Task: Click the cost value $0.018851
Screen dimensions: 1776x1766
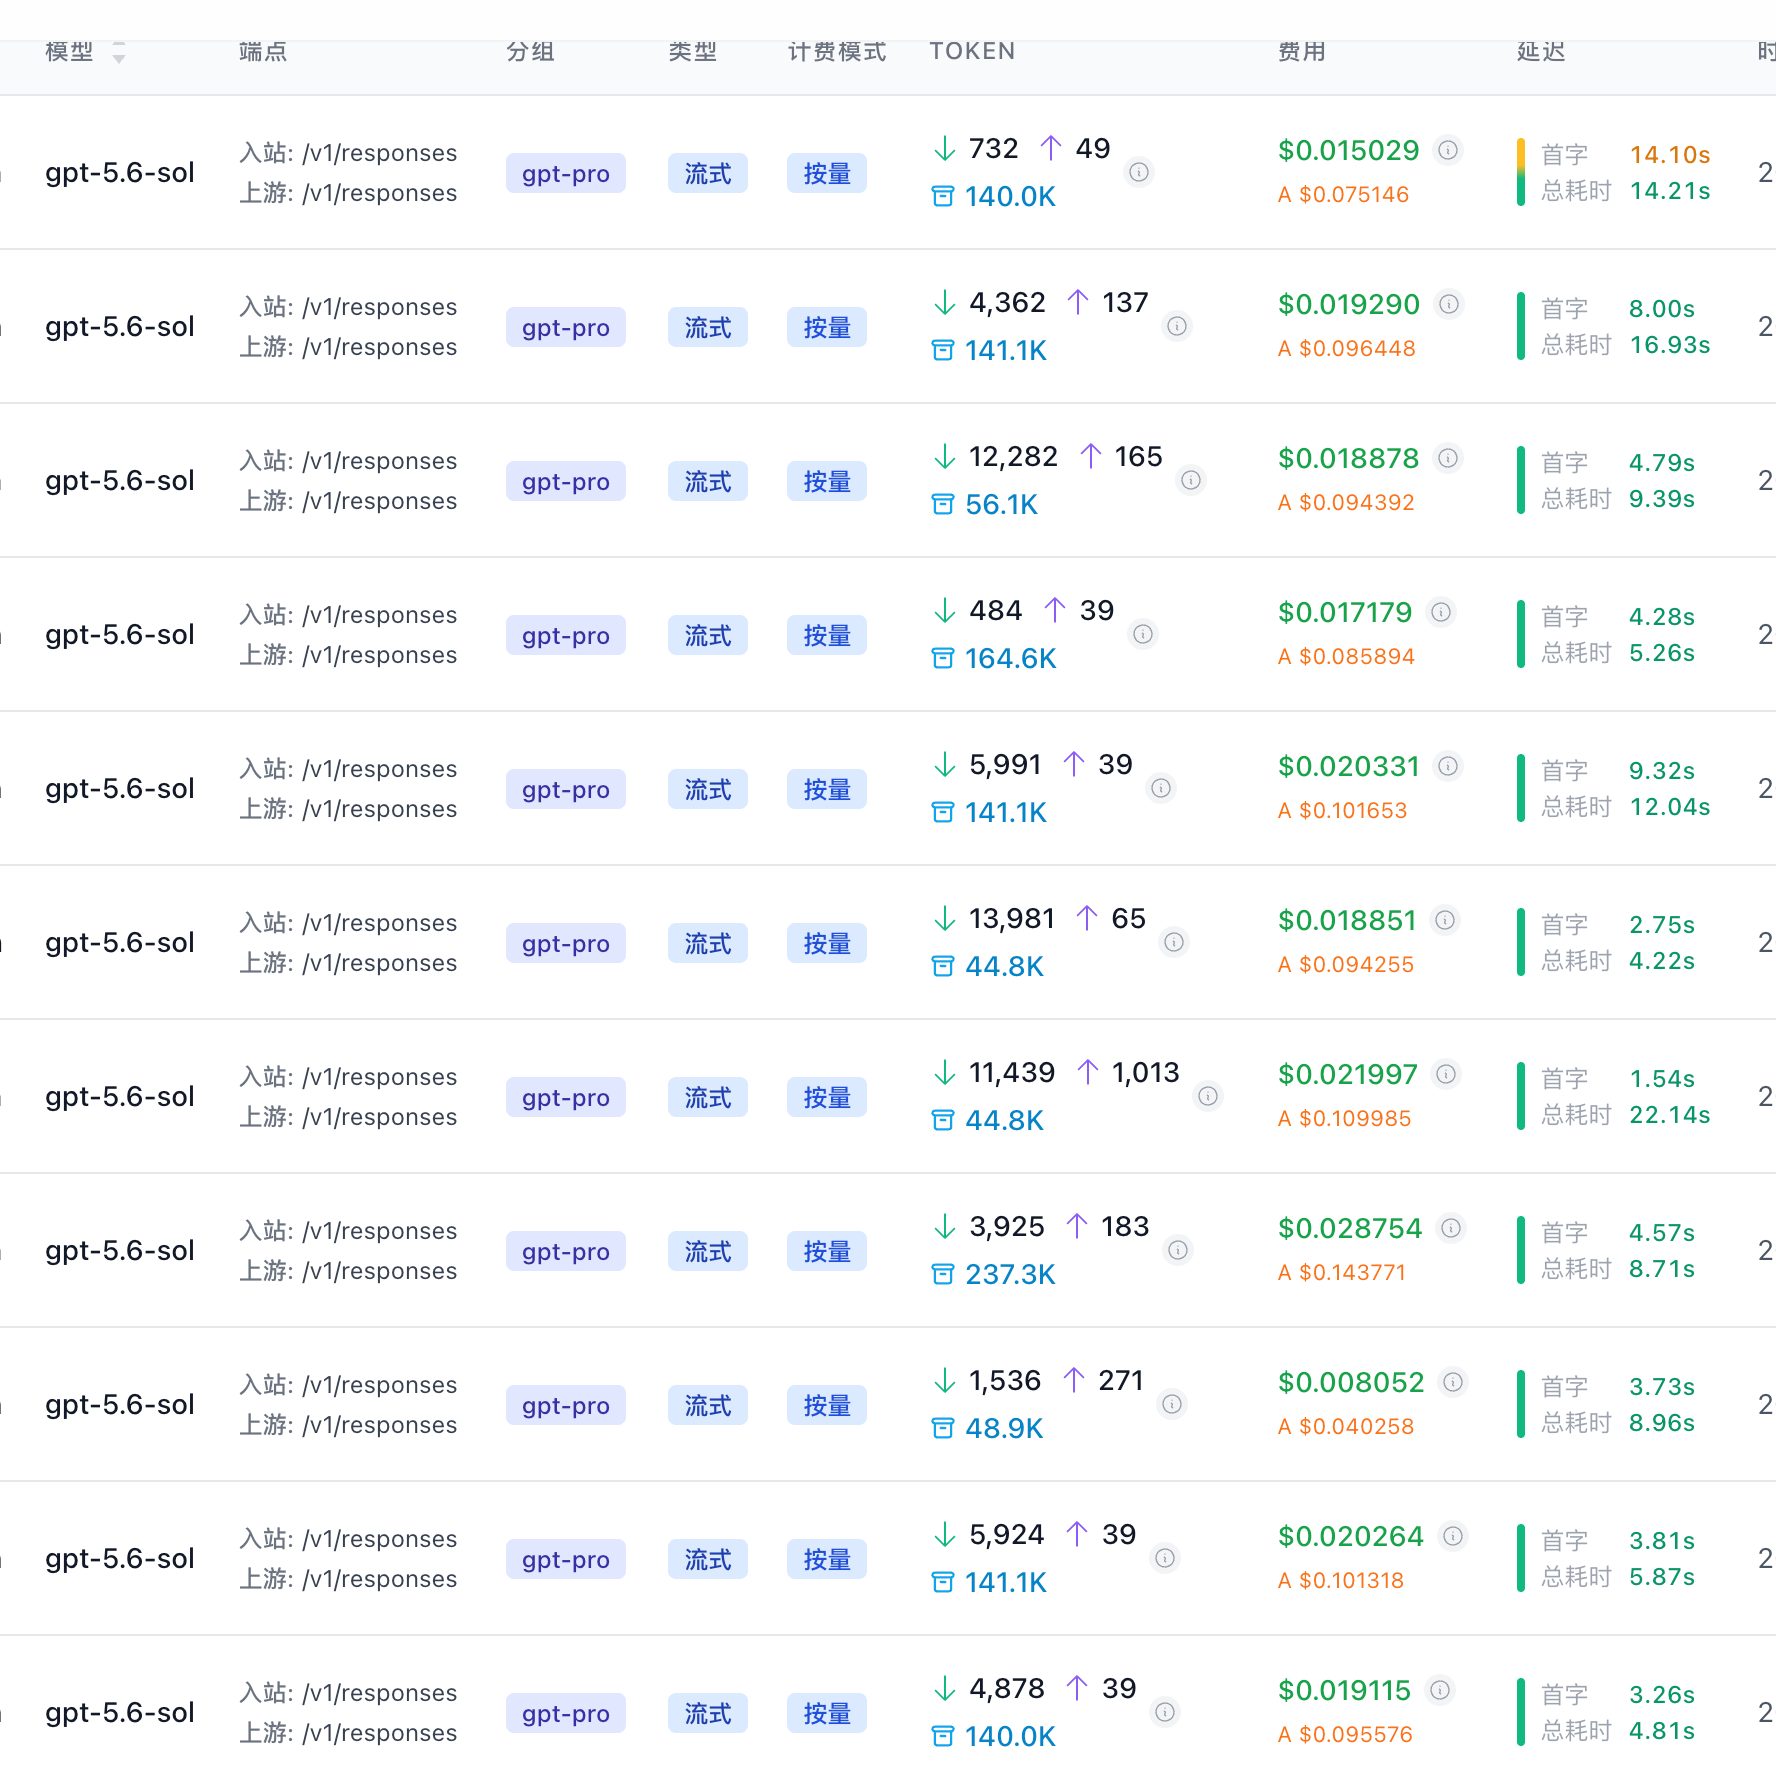Action: pyautogui.click(x=1347, y=920)
